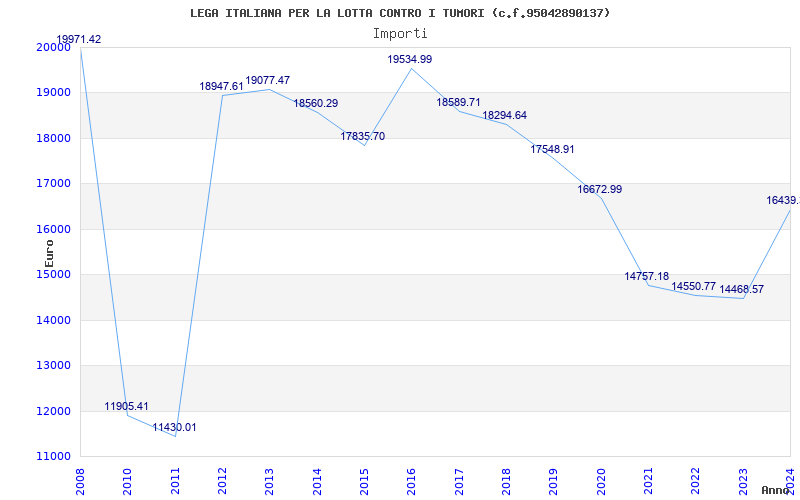
Task: Click x-axis year 2016
Action: pyautogui.click(x=412, y=481)
